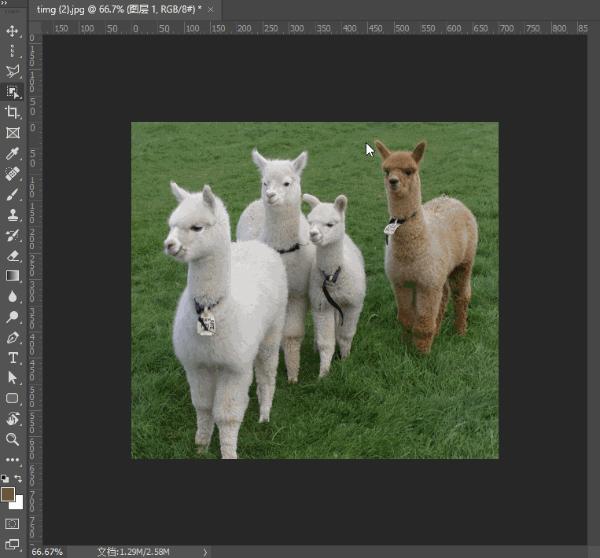
Task: Click the alpaca photo on the canvas
Action: 315,290
